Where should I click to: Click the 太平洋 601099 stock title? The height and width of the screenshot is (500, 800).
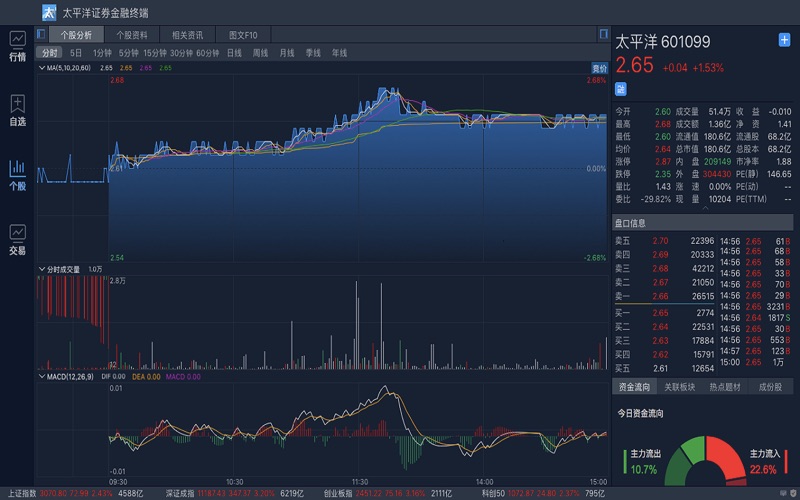663,41
